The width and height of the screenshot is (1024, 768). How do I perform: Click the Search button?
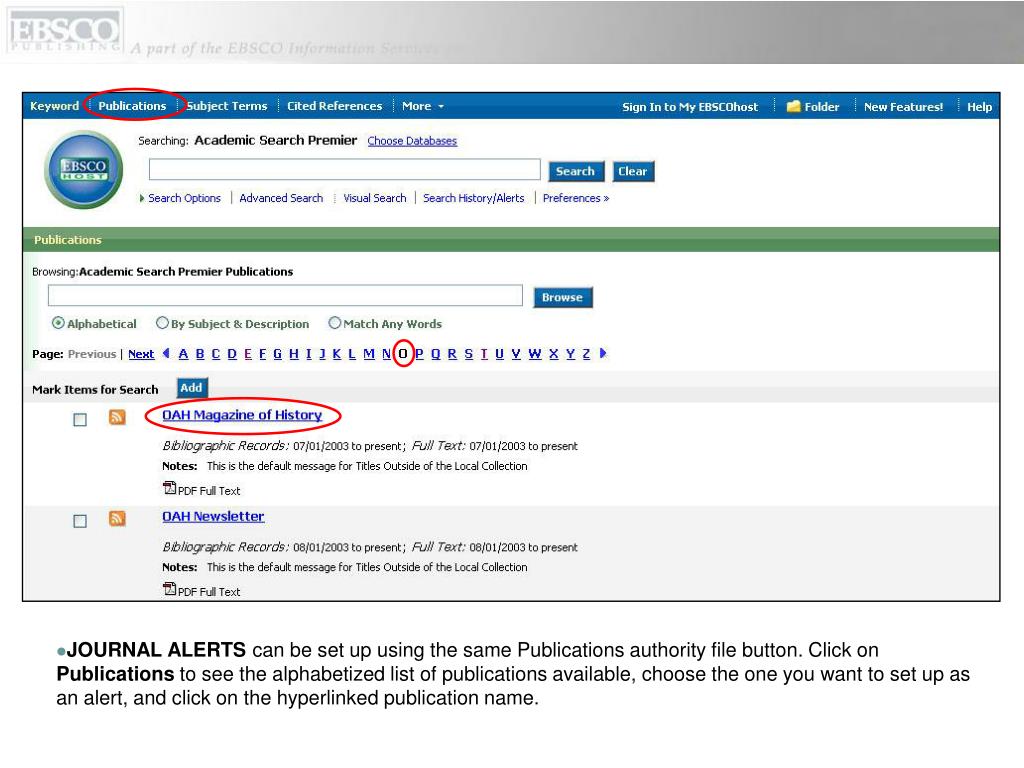(x=576, y=171)
